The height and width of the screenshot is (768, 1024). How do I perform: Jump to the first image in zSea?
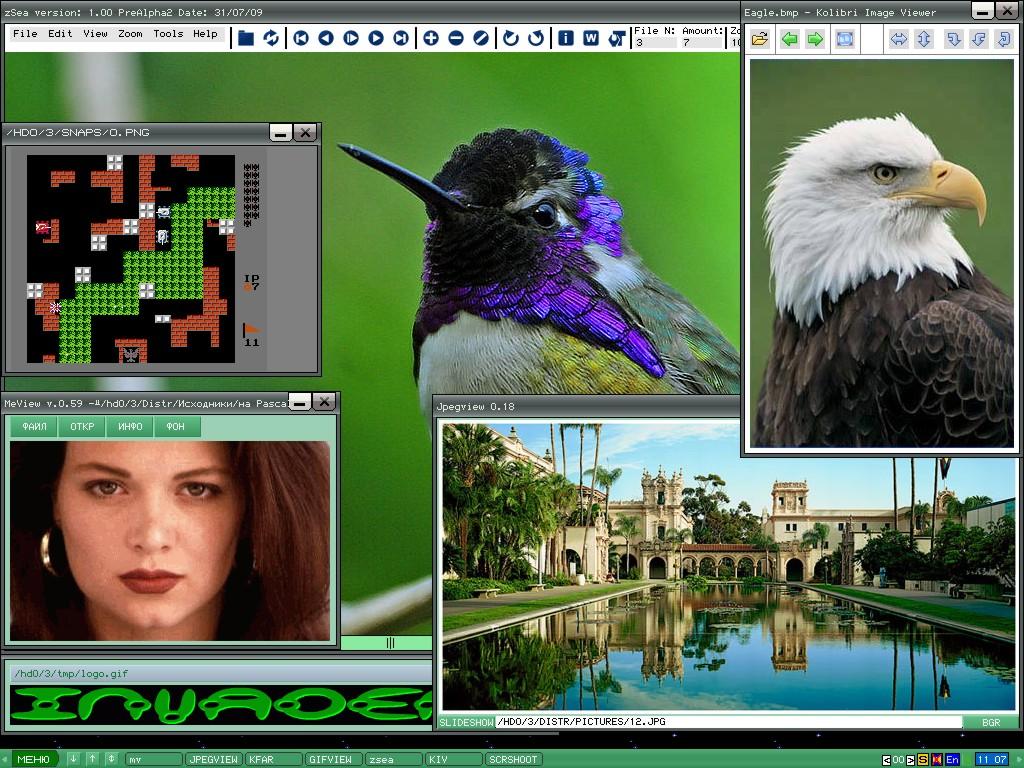pos(301,38)
